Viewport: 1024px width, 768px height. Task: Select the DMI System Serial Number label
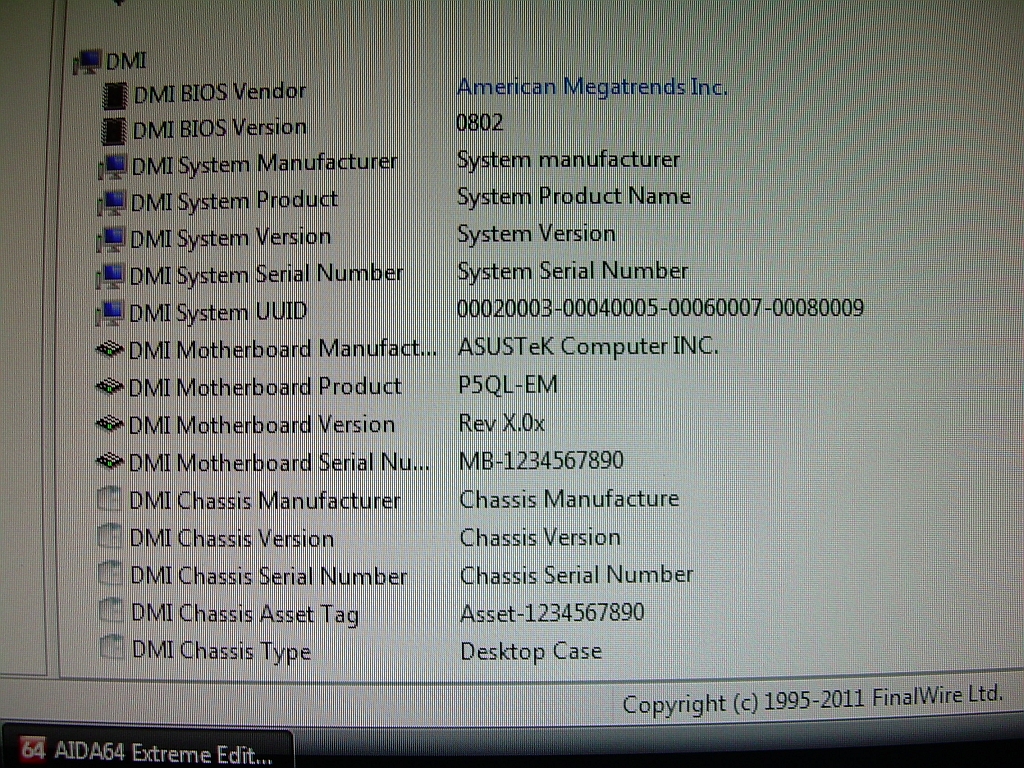pos(266,274)
